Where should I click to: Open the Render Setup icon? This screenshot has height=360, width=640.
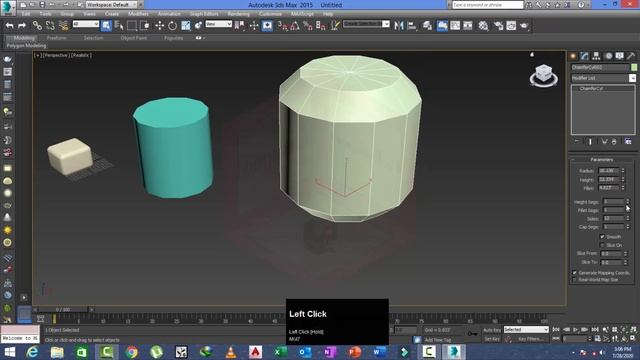tap(498, 26)
